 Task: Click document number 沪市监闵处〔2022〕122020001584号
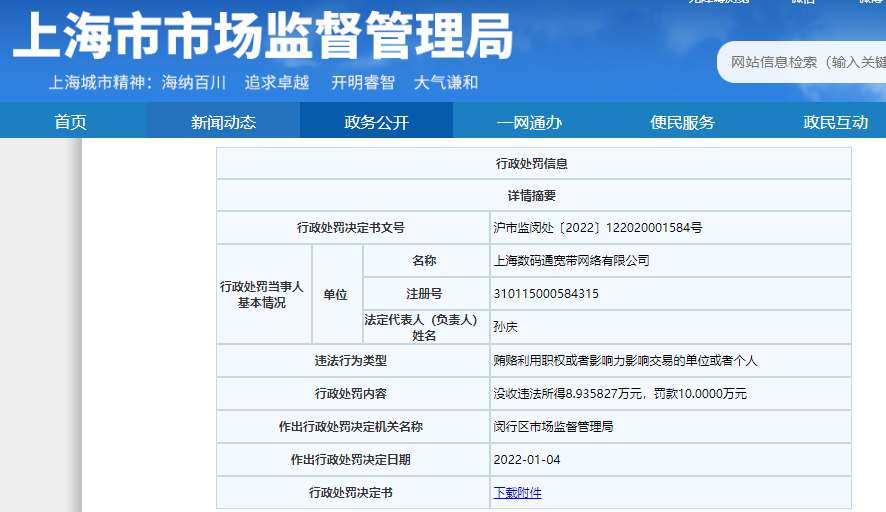pos(597,228)
